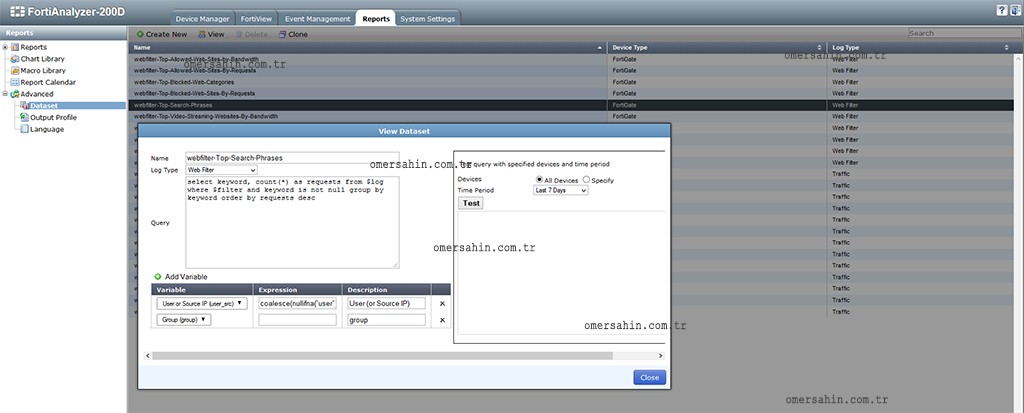Select row webfilter-Top-Blocked-Web-Categories
Screen dimensions: 1024x413
coord(571,82)
